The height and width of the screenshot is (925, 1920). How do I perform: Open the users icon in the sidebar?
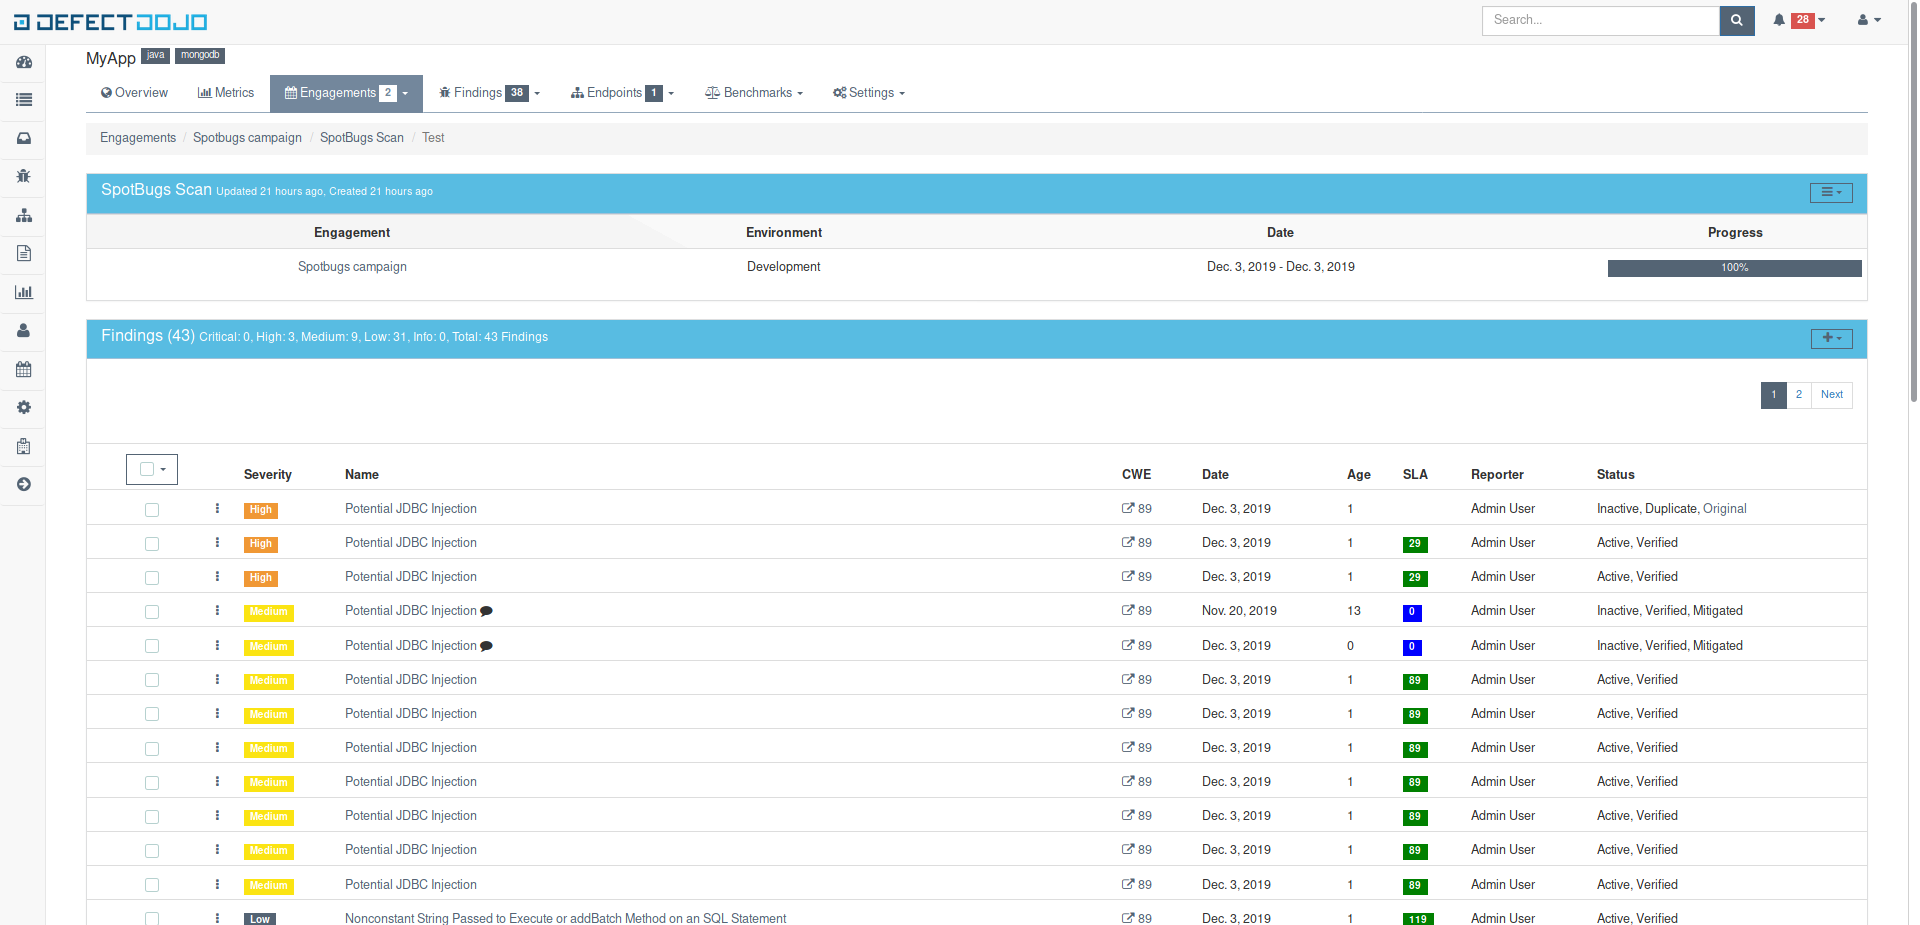[x=24, y=330]
